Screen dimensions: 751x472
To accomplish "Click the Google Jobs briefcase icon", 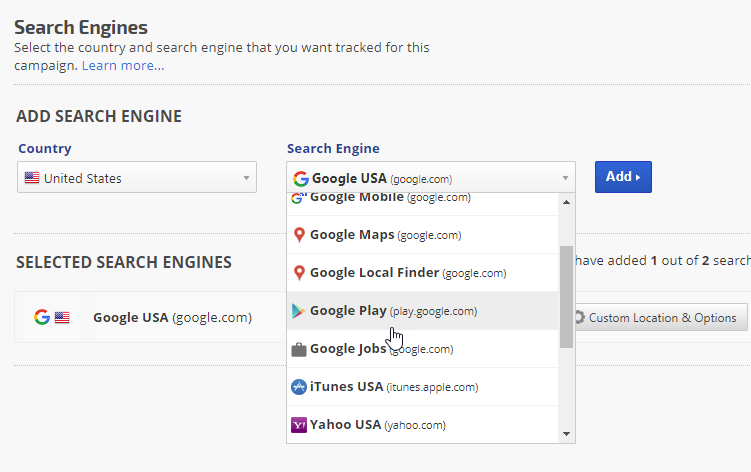I will point(298,349).
